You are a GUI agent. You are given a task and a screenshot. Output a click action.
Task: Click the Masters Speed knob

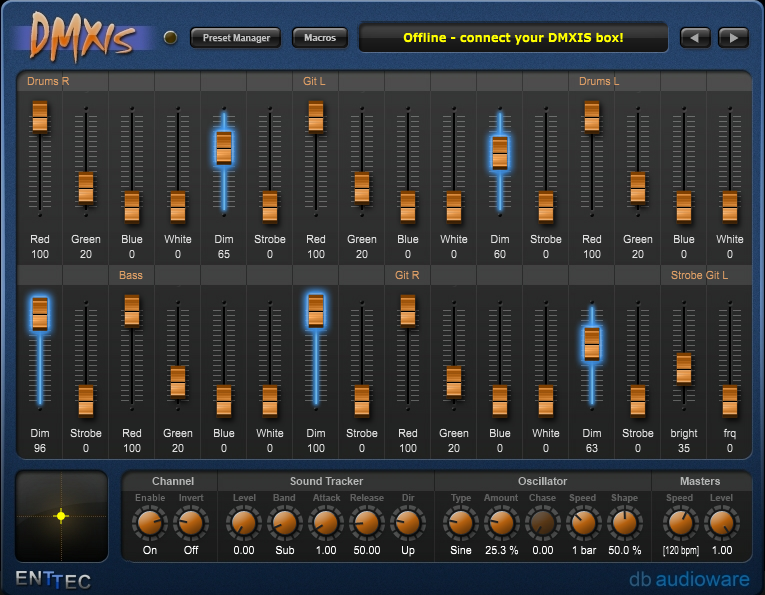tap(681, 523)
